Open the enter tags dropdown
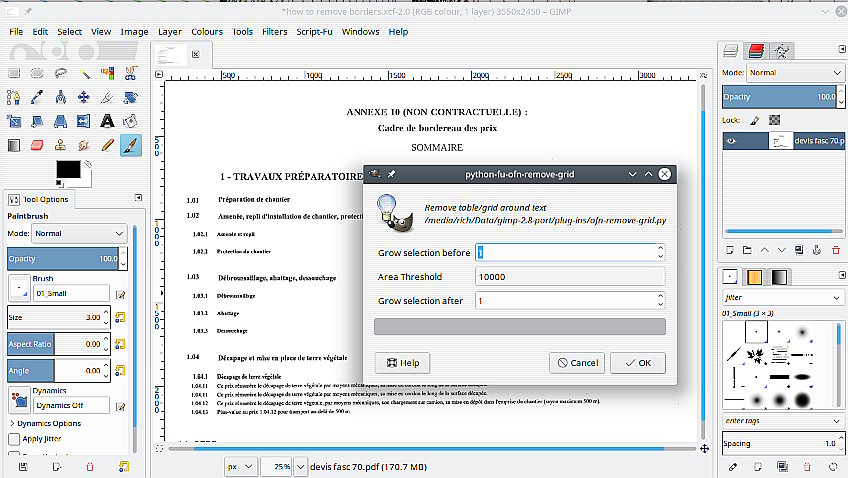The image size is (848, 478). (x=783, y=421)
